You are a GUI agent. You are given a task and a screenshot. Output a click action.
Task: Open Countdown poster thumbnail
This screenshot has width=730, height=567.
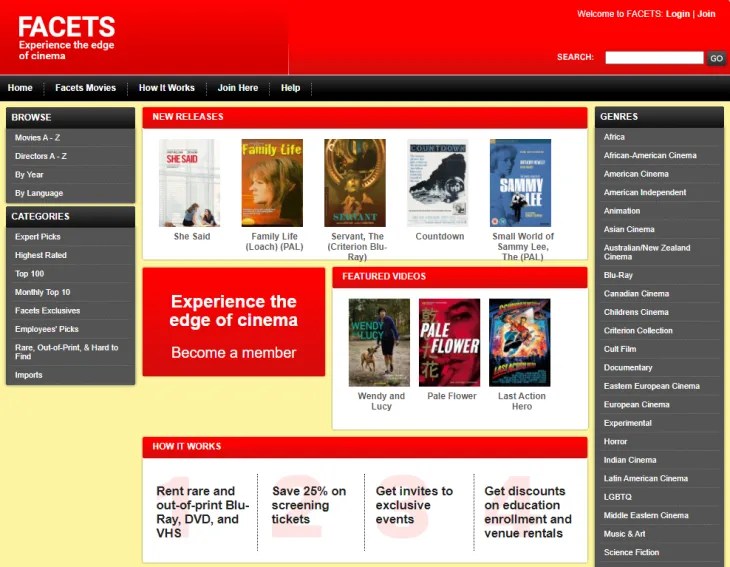[x=438, y=183]
